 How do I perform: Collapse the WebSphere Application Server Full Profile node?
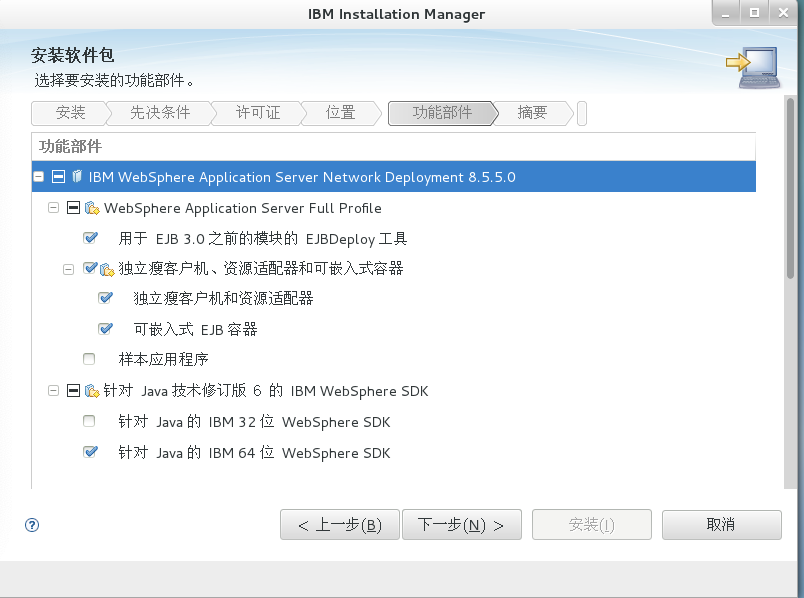click(53, 208)
